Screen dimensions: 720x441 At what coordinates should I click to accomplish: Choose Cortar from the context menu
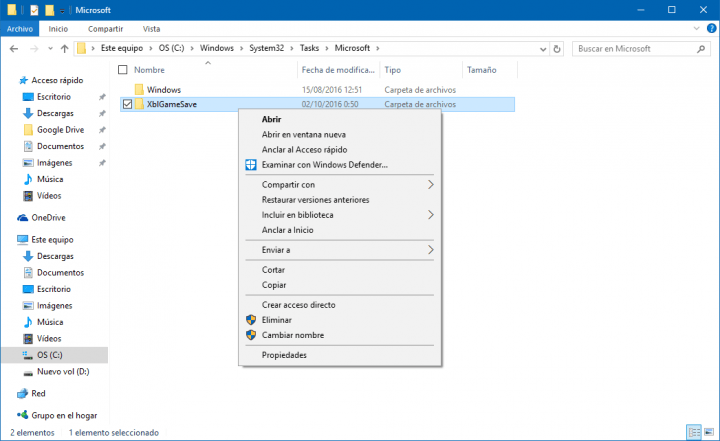click(x=273, y=270)
